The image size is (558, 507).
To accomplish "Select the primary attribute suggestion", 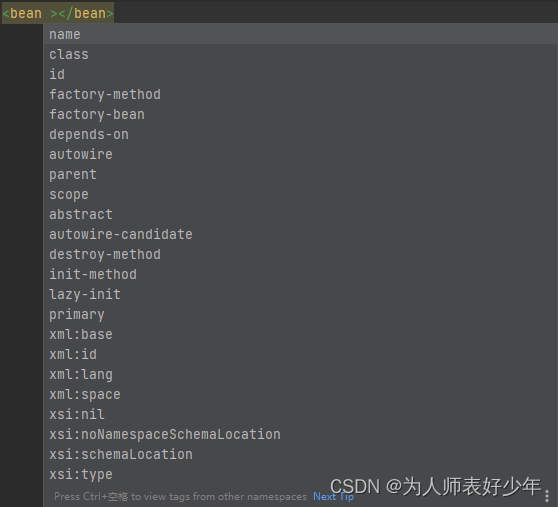I will coord(300,314).
